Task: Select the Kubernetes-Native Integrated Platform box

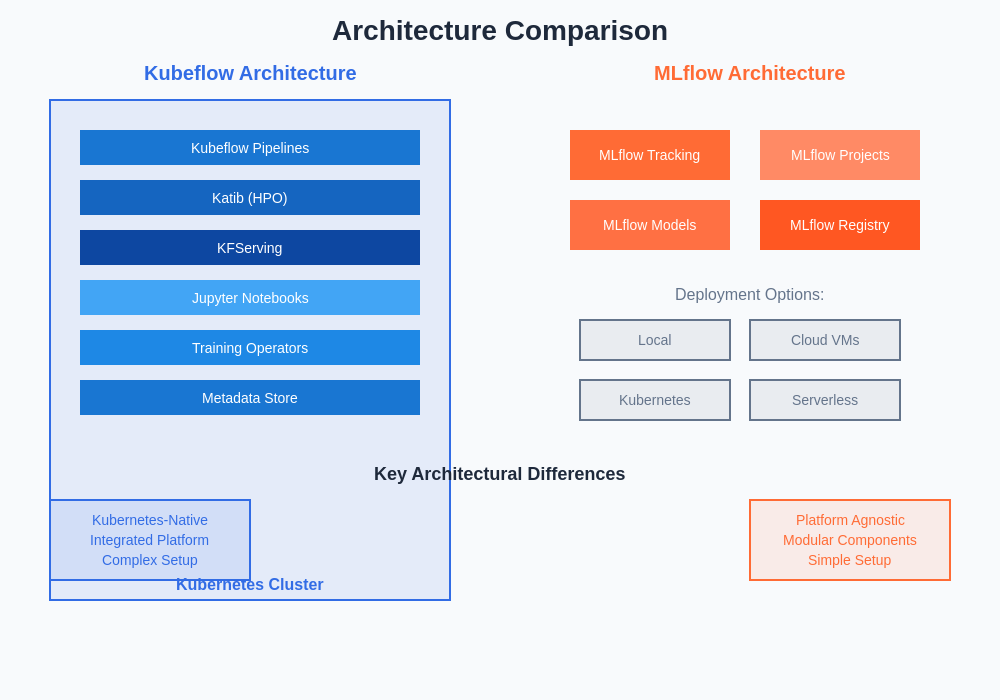Action: pyautogui.click(x=150, y=540)
